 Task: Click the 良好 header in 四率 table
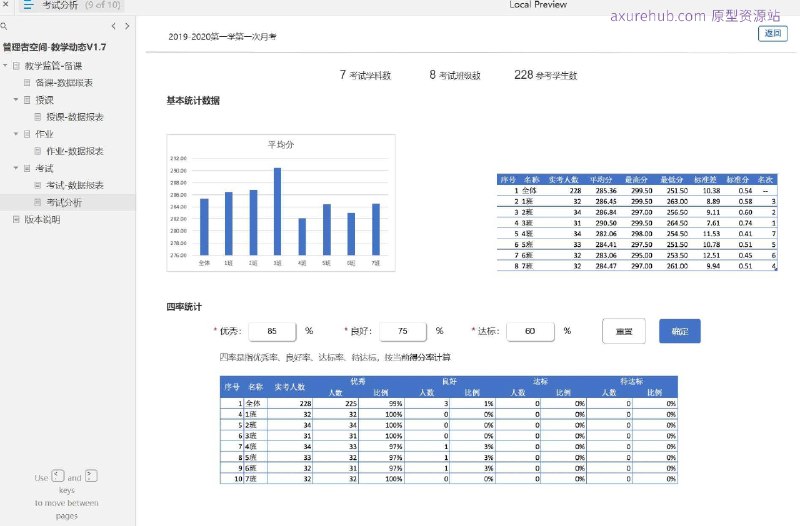click(x=449, y=382)
